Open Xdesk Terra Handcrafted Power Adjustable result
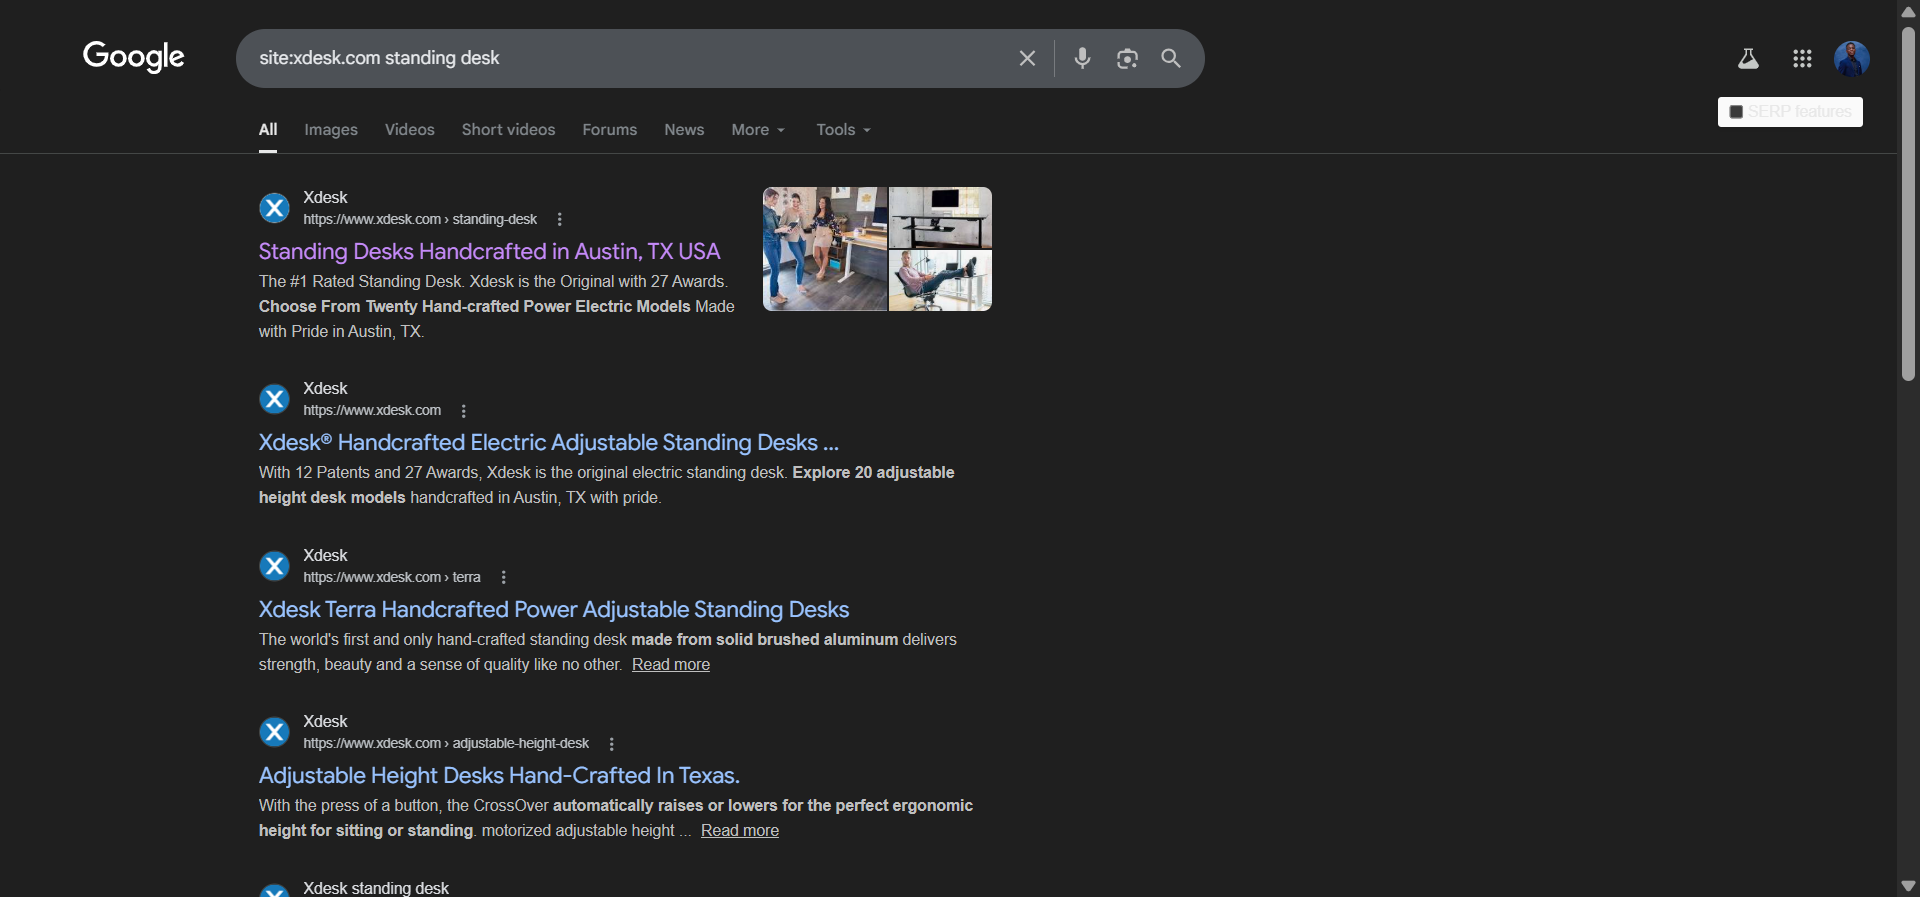1920x897 pixels. 554,609
